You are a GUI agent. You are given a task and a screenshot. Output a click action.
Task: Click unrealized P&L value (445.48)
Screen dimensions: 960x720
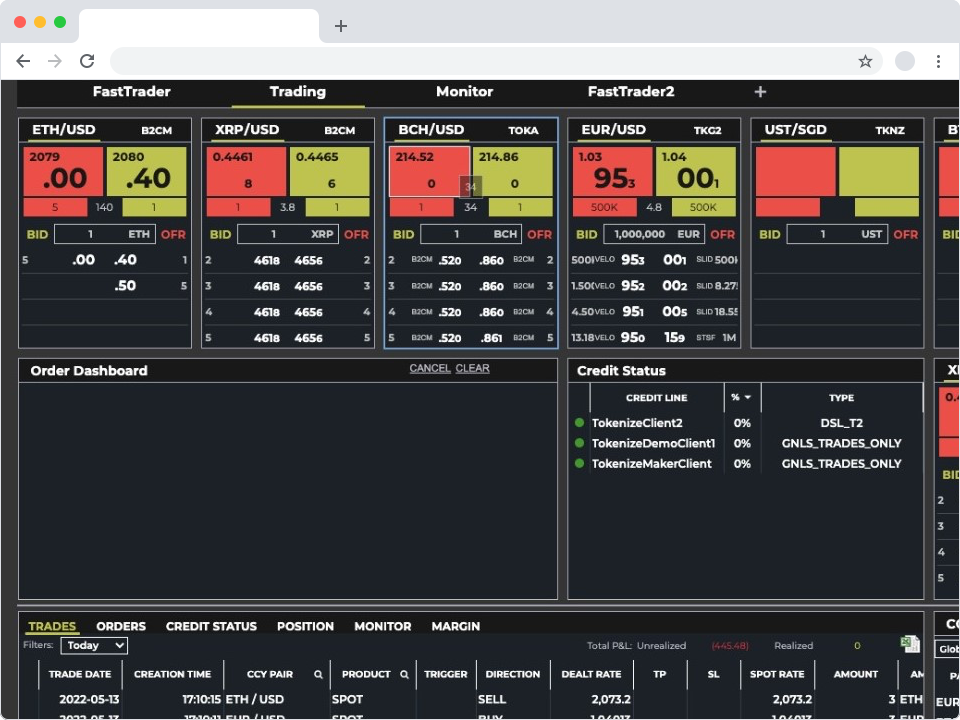[730, 646]
